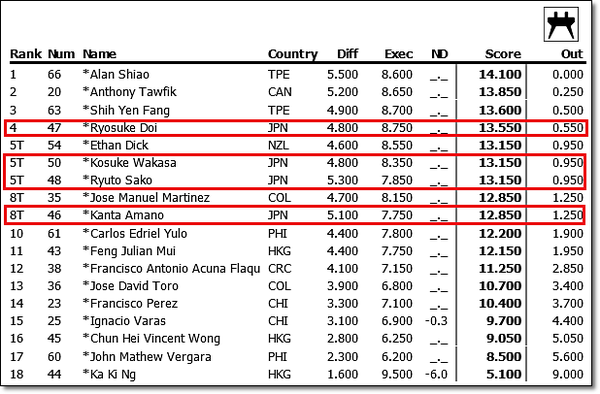Image resolution: width=600 pixels, height=394 pixels.
Task: Click Ryuto Sako's score 13.150
Action: [500, 180]
